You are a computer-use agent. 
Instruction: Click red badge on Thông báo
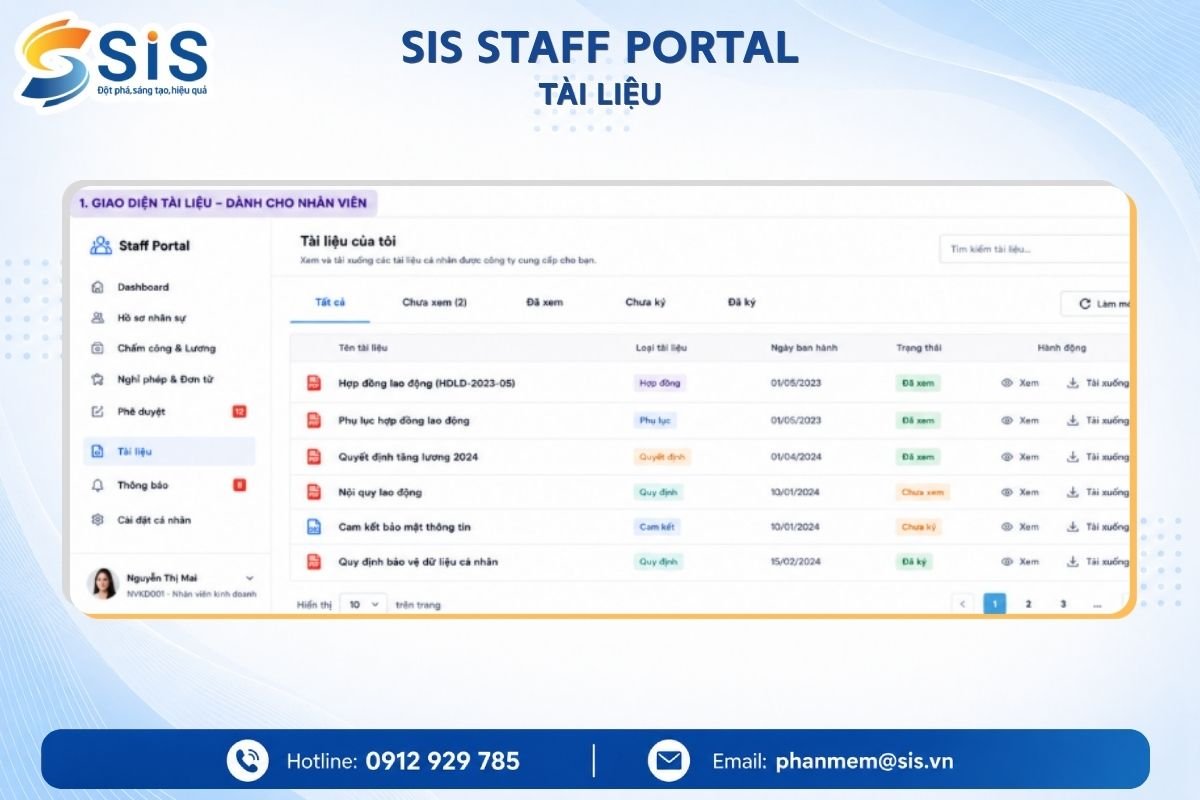pyautogui.click(x=239, y=485)
